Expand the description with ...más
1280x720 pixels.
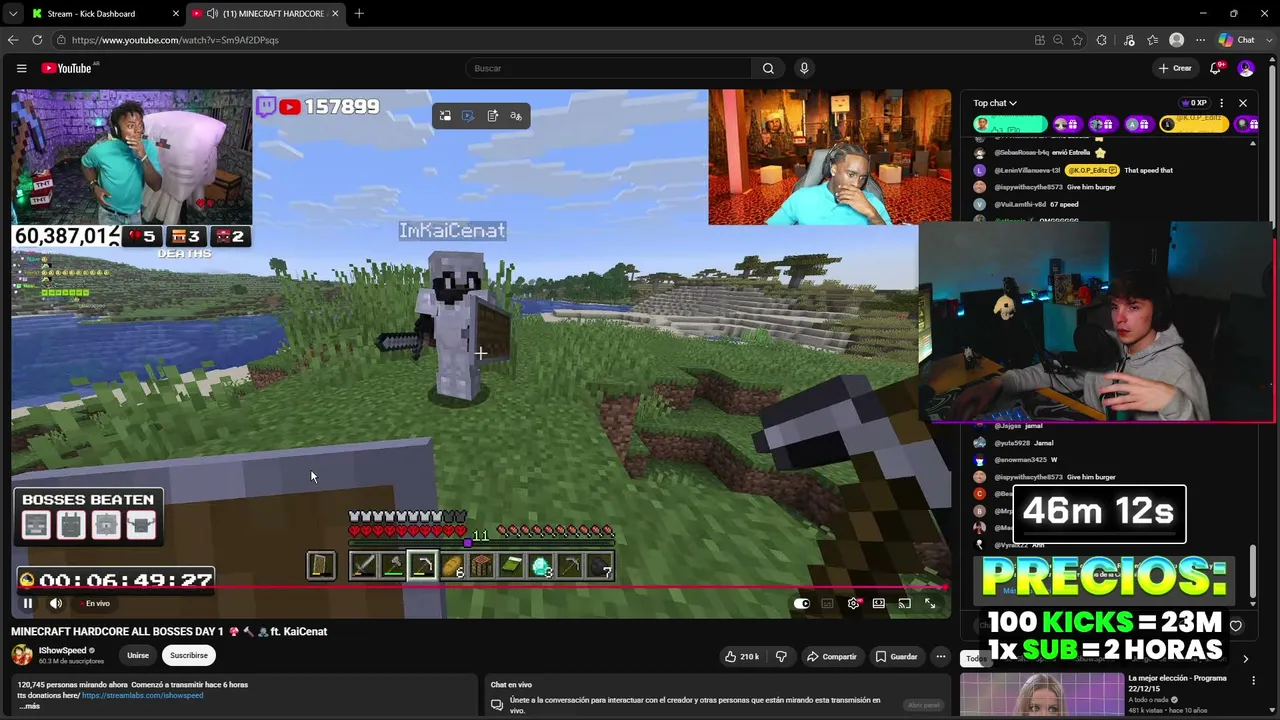pyautogui.click(x=28, y=706)
